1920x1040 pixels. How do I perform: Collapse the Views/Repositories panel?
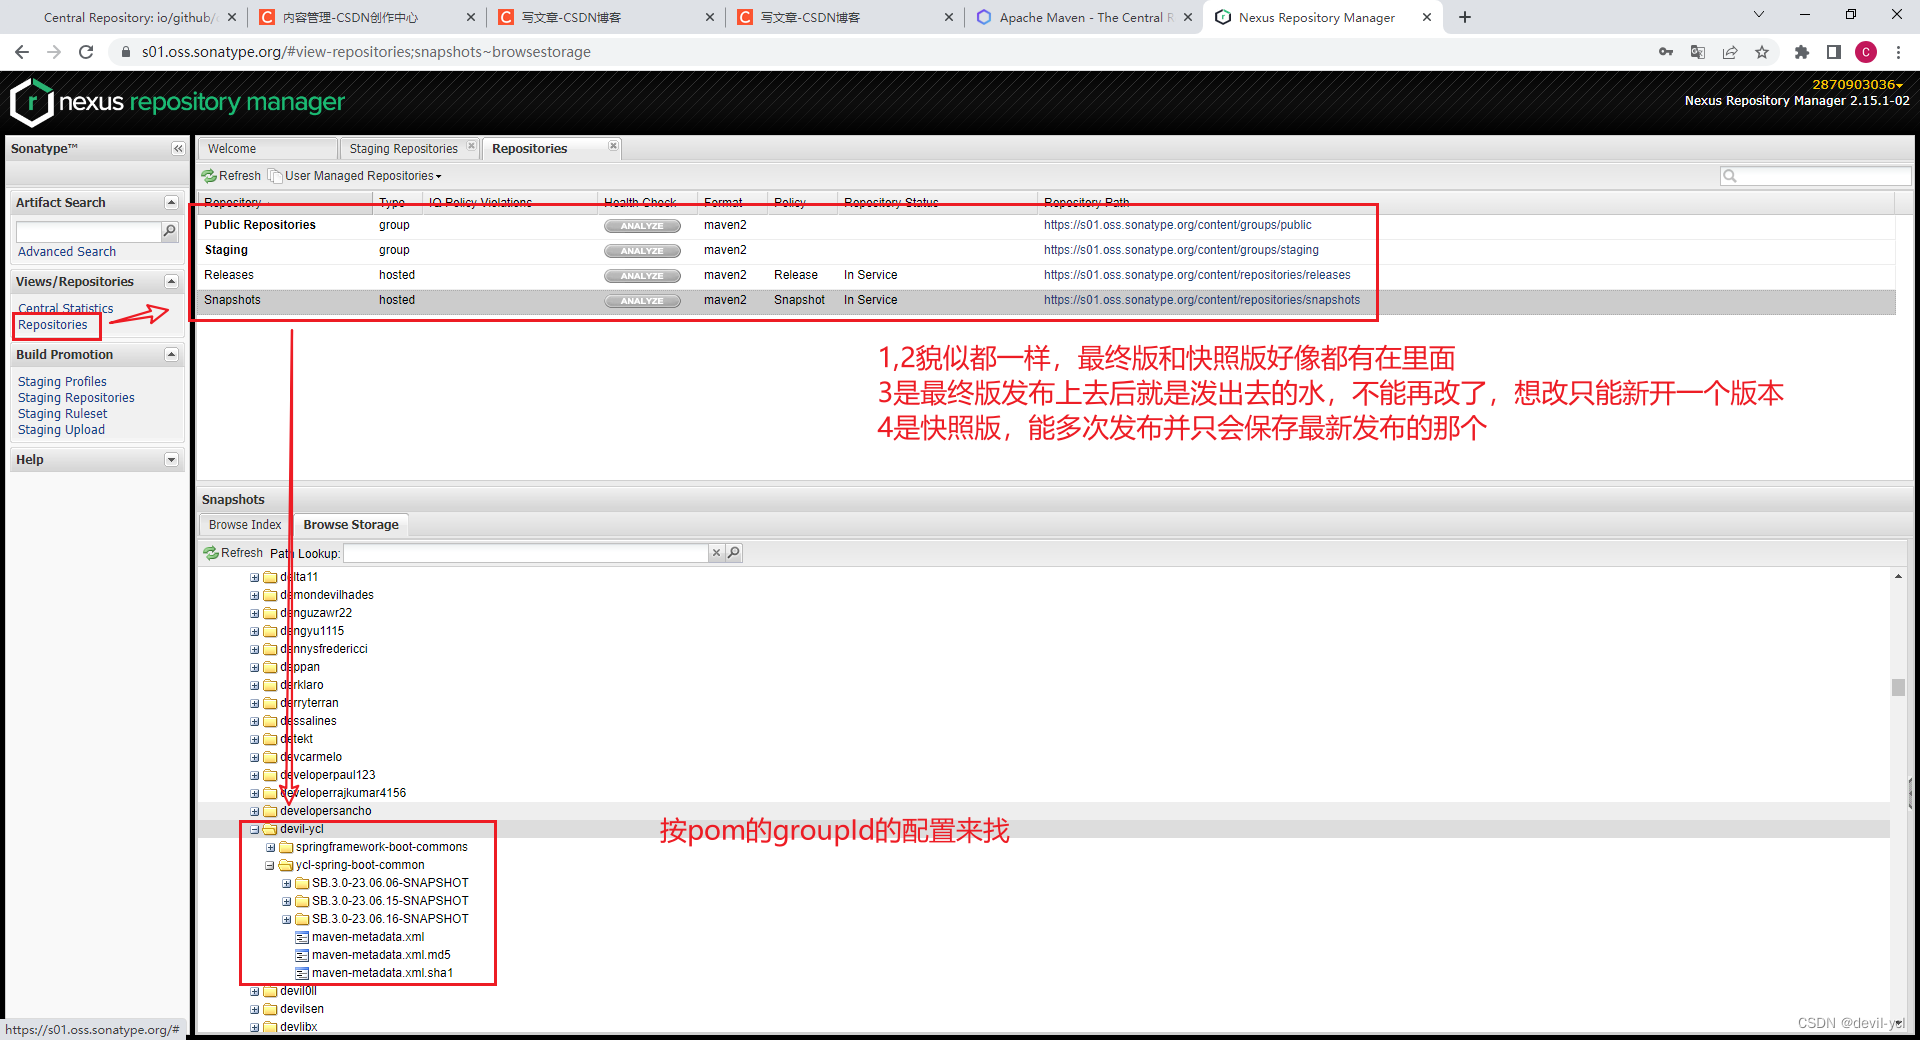click(171, 282)
